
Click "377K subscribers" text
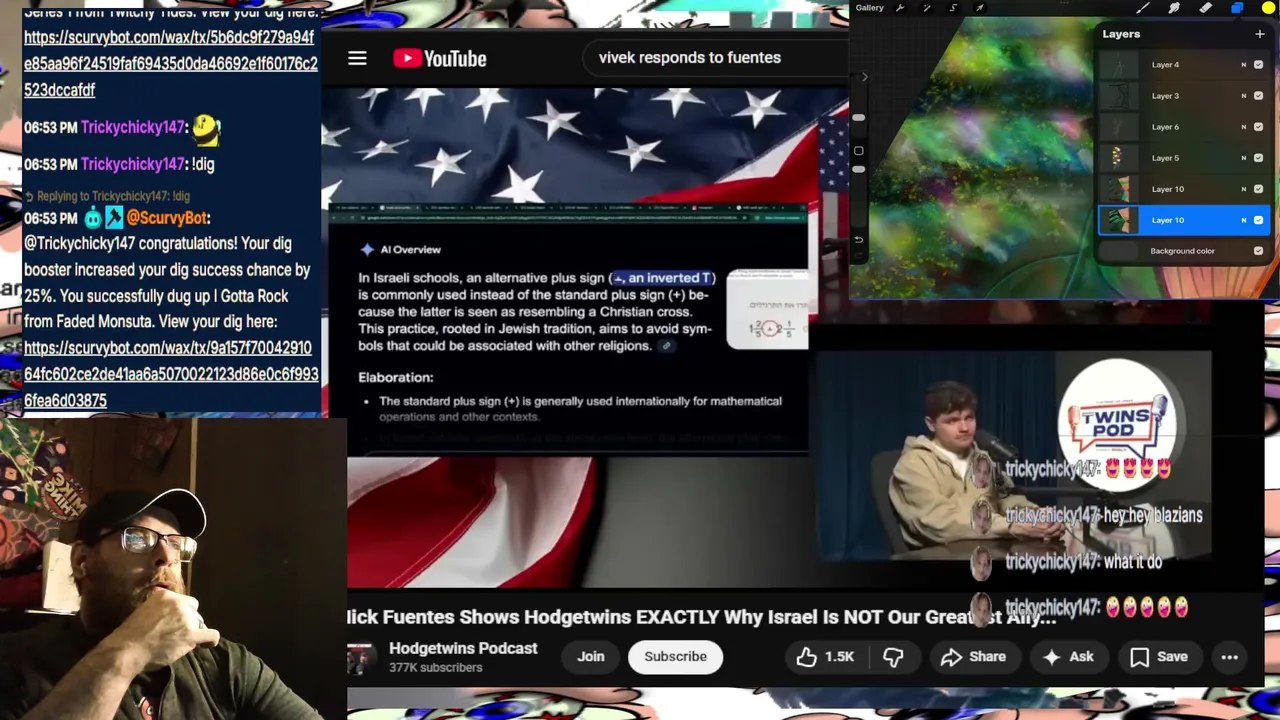pyautogui.click(x=435, y=667)
